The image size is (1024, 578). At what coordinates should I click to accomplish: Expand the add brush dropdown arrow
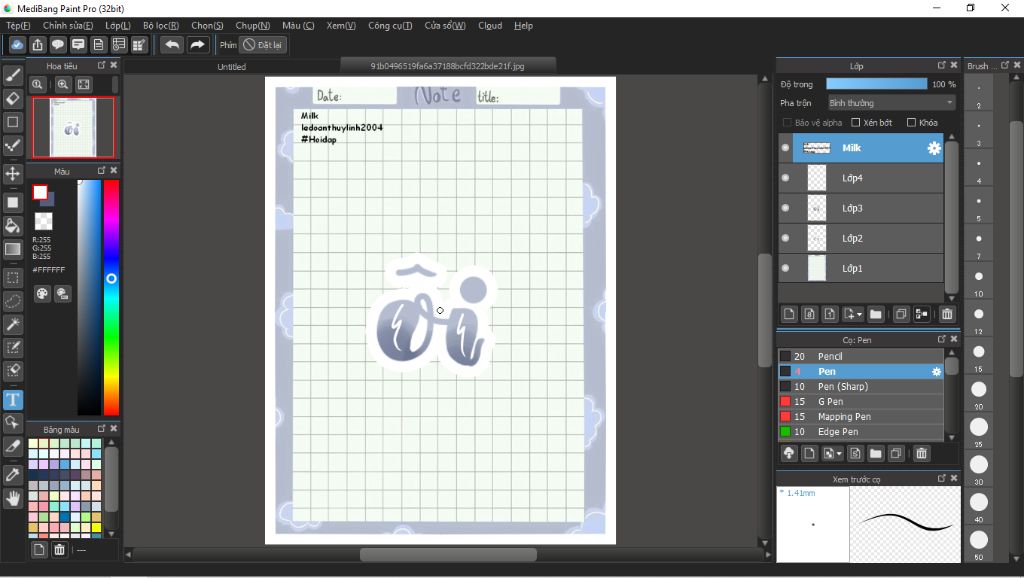[x=839, y=454]
